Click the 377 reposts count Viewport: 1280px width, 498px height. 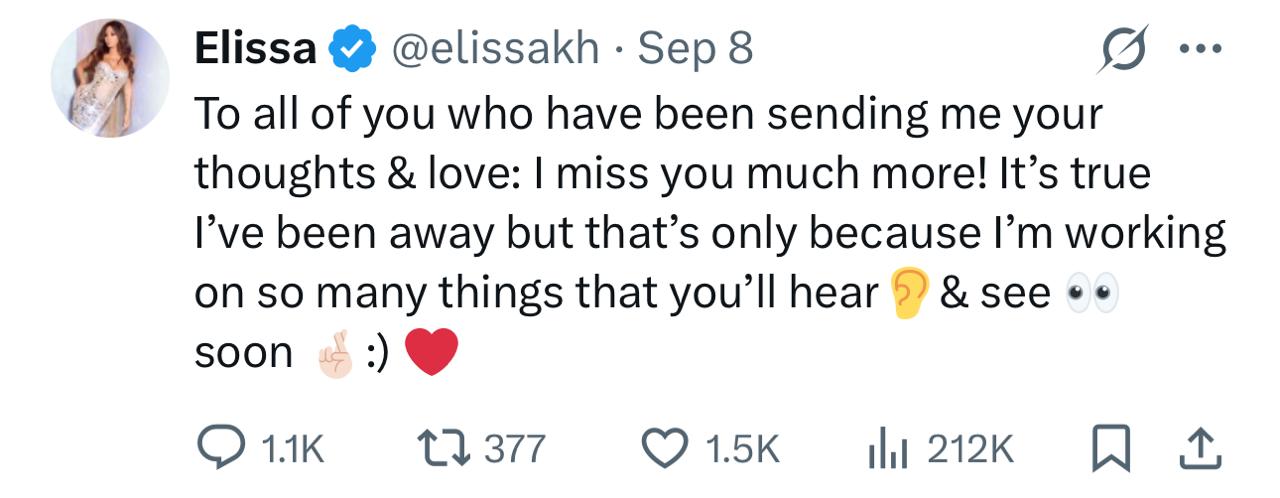coord(516,448)
